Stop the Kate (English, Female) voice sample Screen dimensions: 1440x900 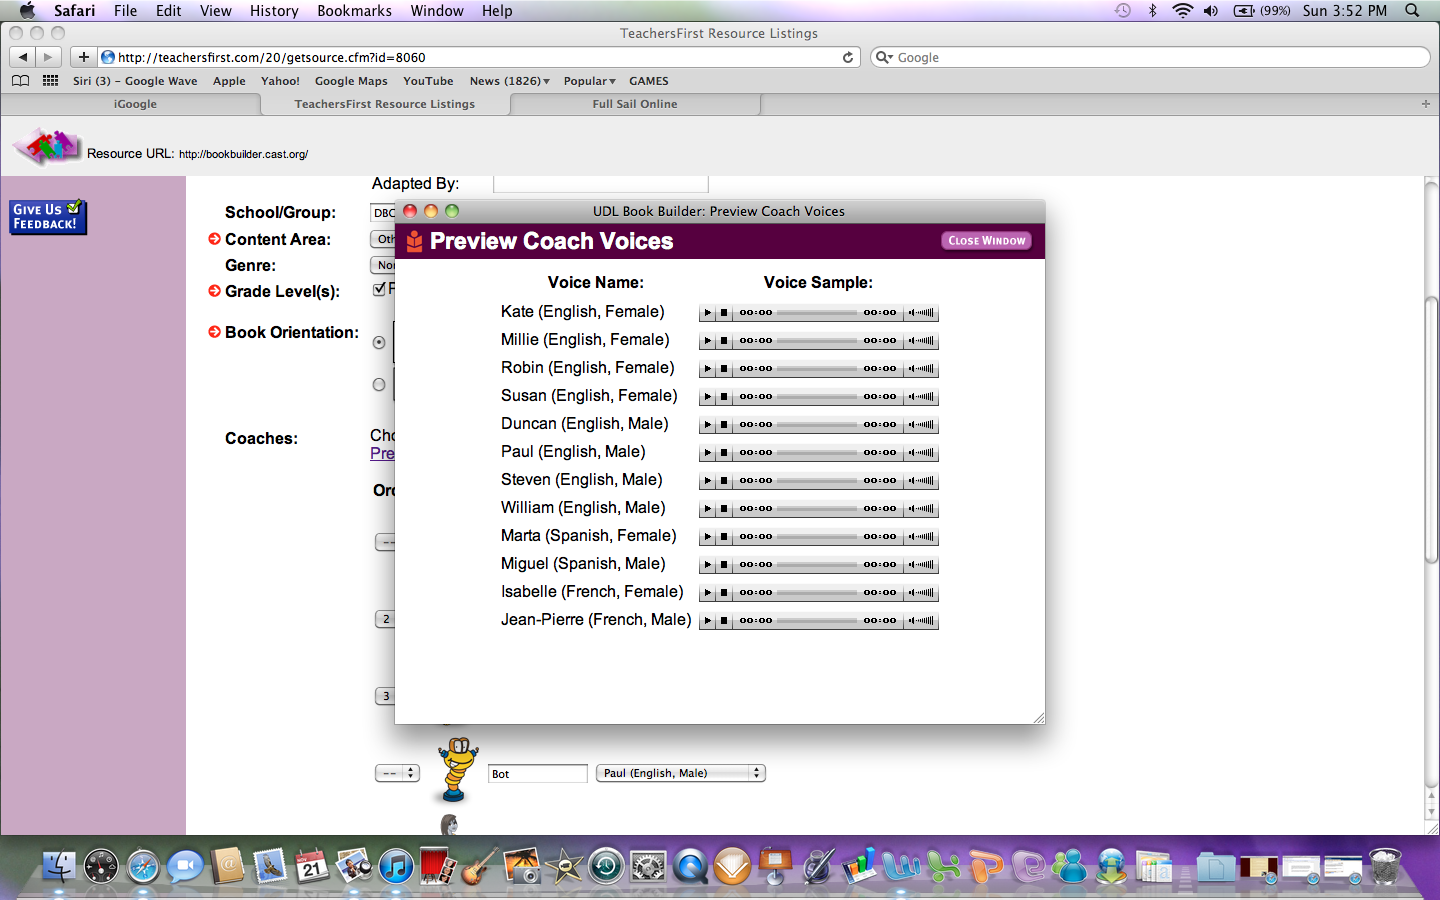click(x=724, y=313)
